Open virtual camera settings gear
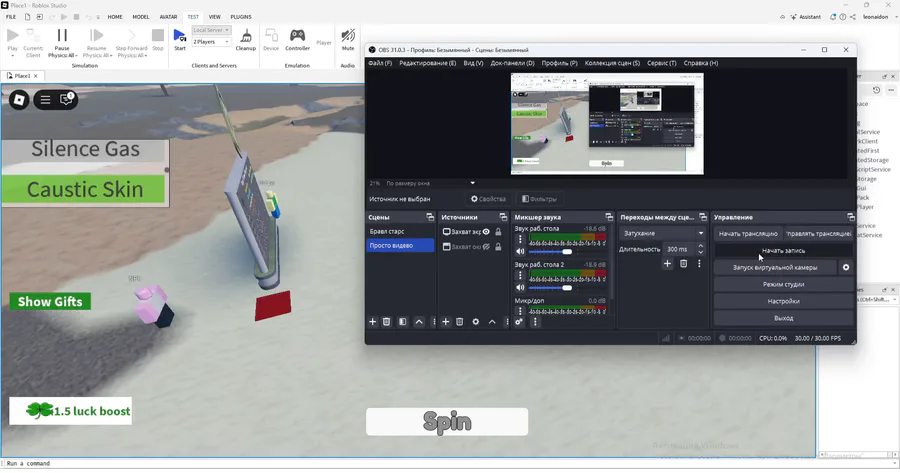Image resolution: width=900 pixels, height=473 pixels. click(x=845, y=267)
